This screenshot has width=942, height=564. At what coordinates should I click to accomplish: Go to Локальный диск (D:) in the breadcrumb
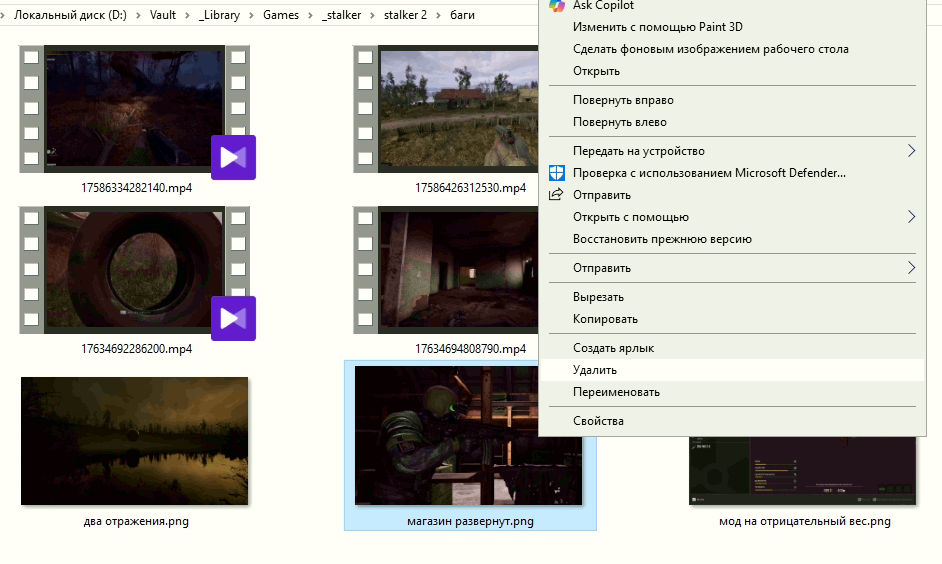tap(70, 15)
